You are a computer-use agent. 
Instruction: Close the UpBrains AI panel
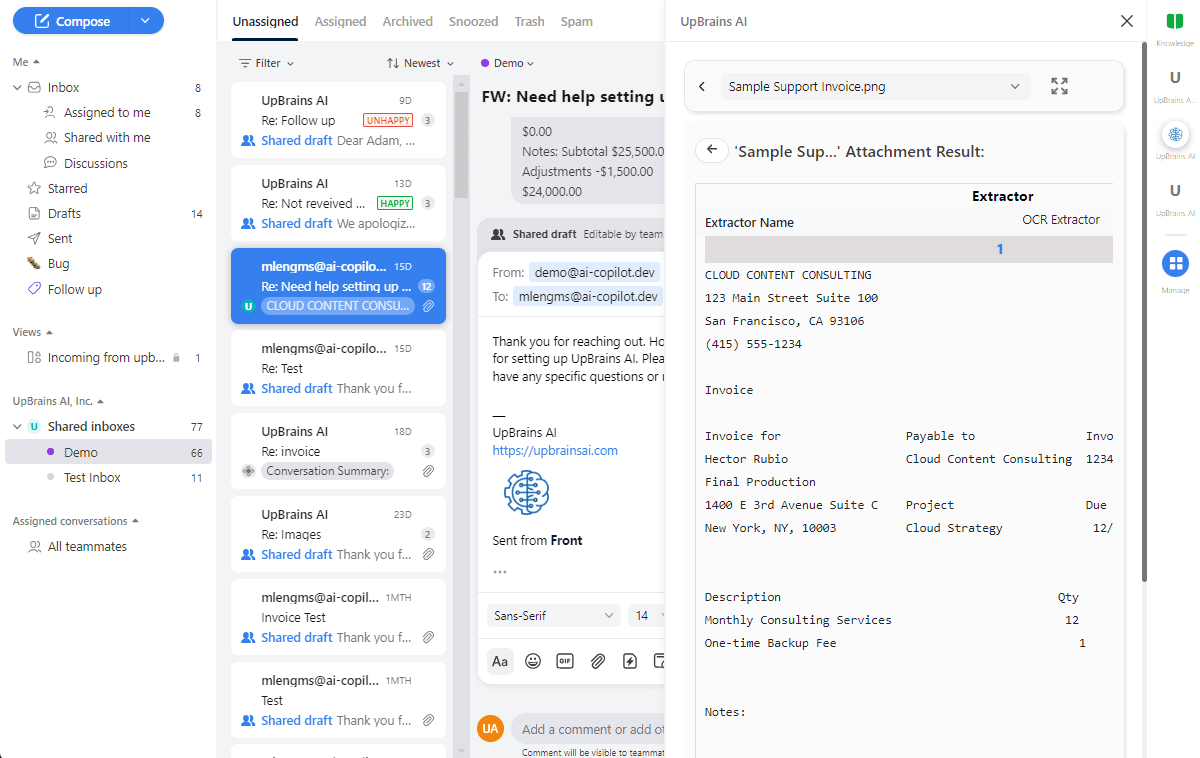coord(1127,21)
